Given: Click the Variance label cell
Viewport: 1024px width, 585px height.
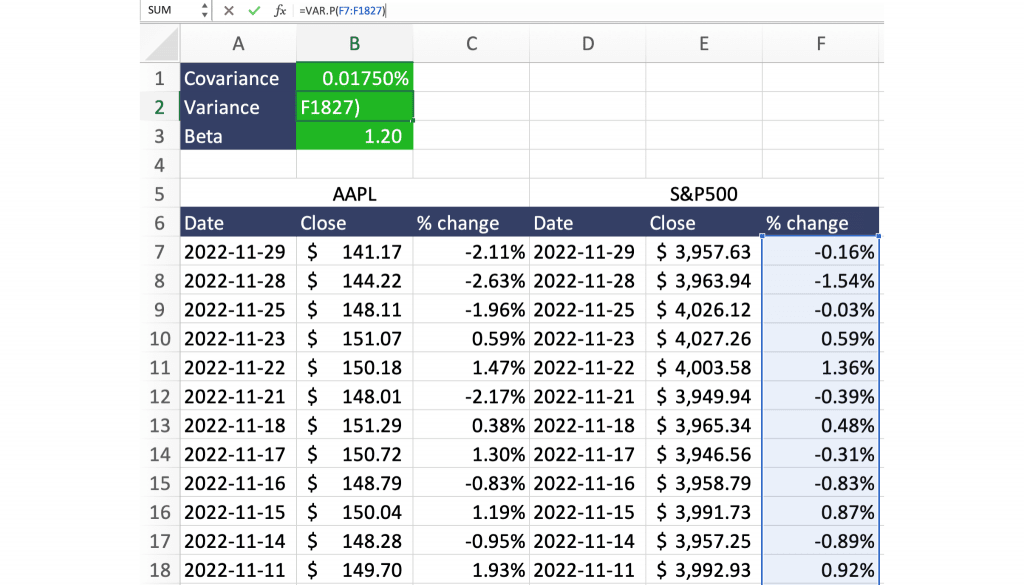Looking at the screenshot, I should (x=238, y=107).
